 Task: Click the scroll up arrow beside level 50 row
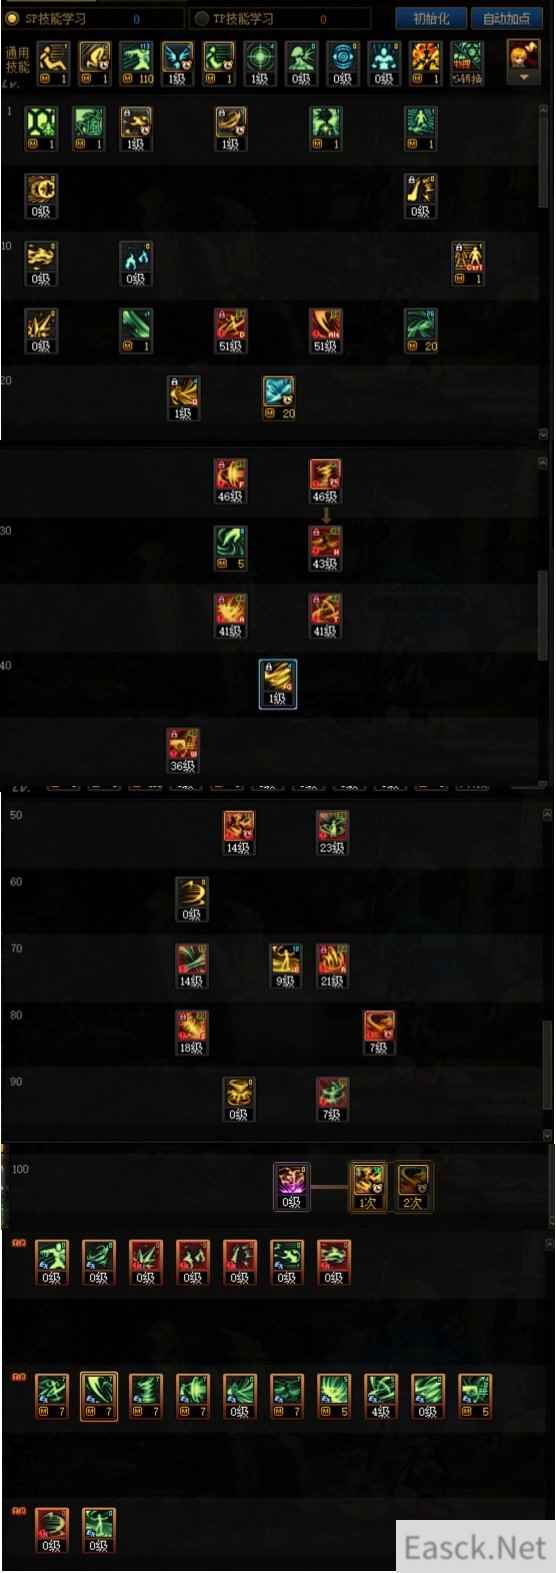547,815
